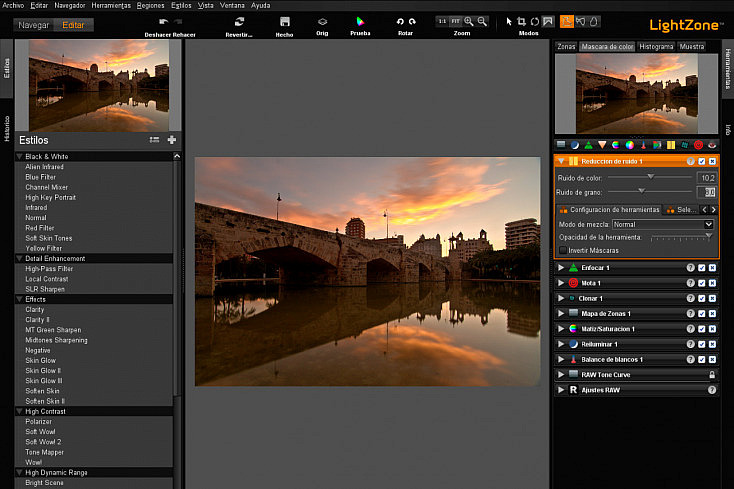Screen dimensions: 734x489
Task: Rotate image right with Rotar icon
Action: tap(412, 22)
